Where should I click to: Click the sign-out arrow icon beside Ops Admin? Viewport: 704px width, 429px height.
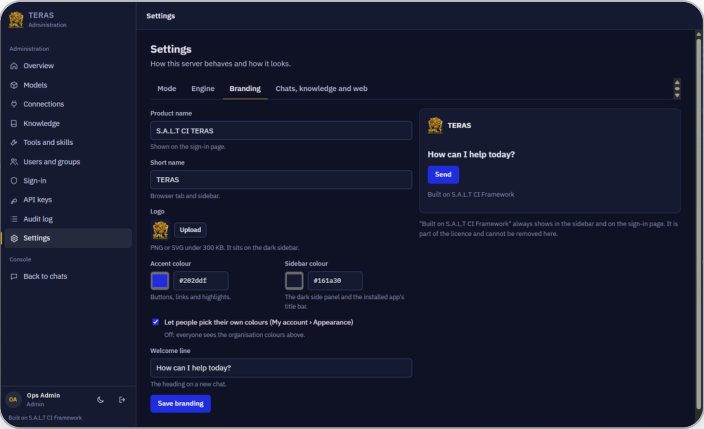coord(122,399)
